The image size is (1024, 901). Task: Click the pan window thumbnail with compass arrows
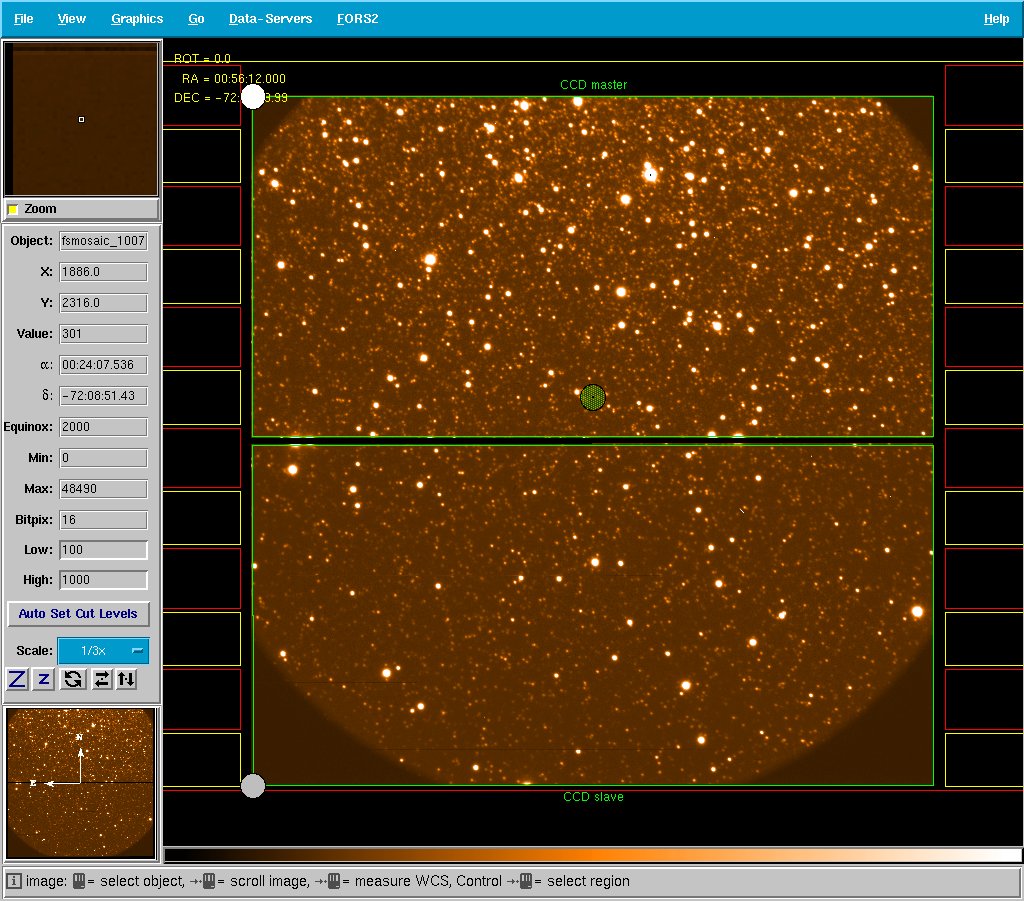coord(80,783)
